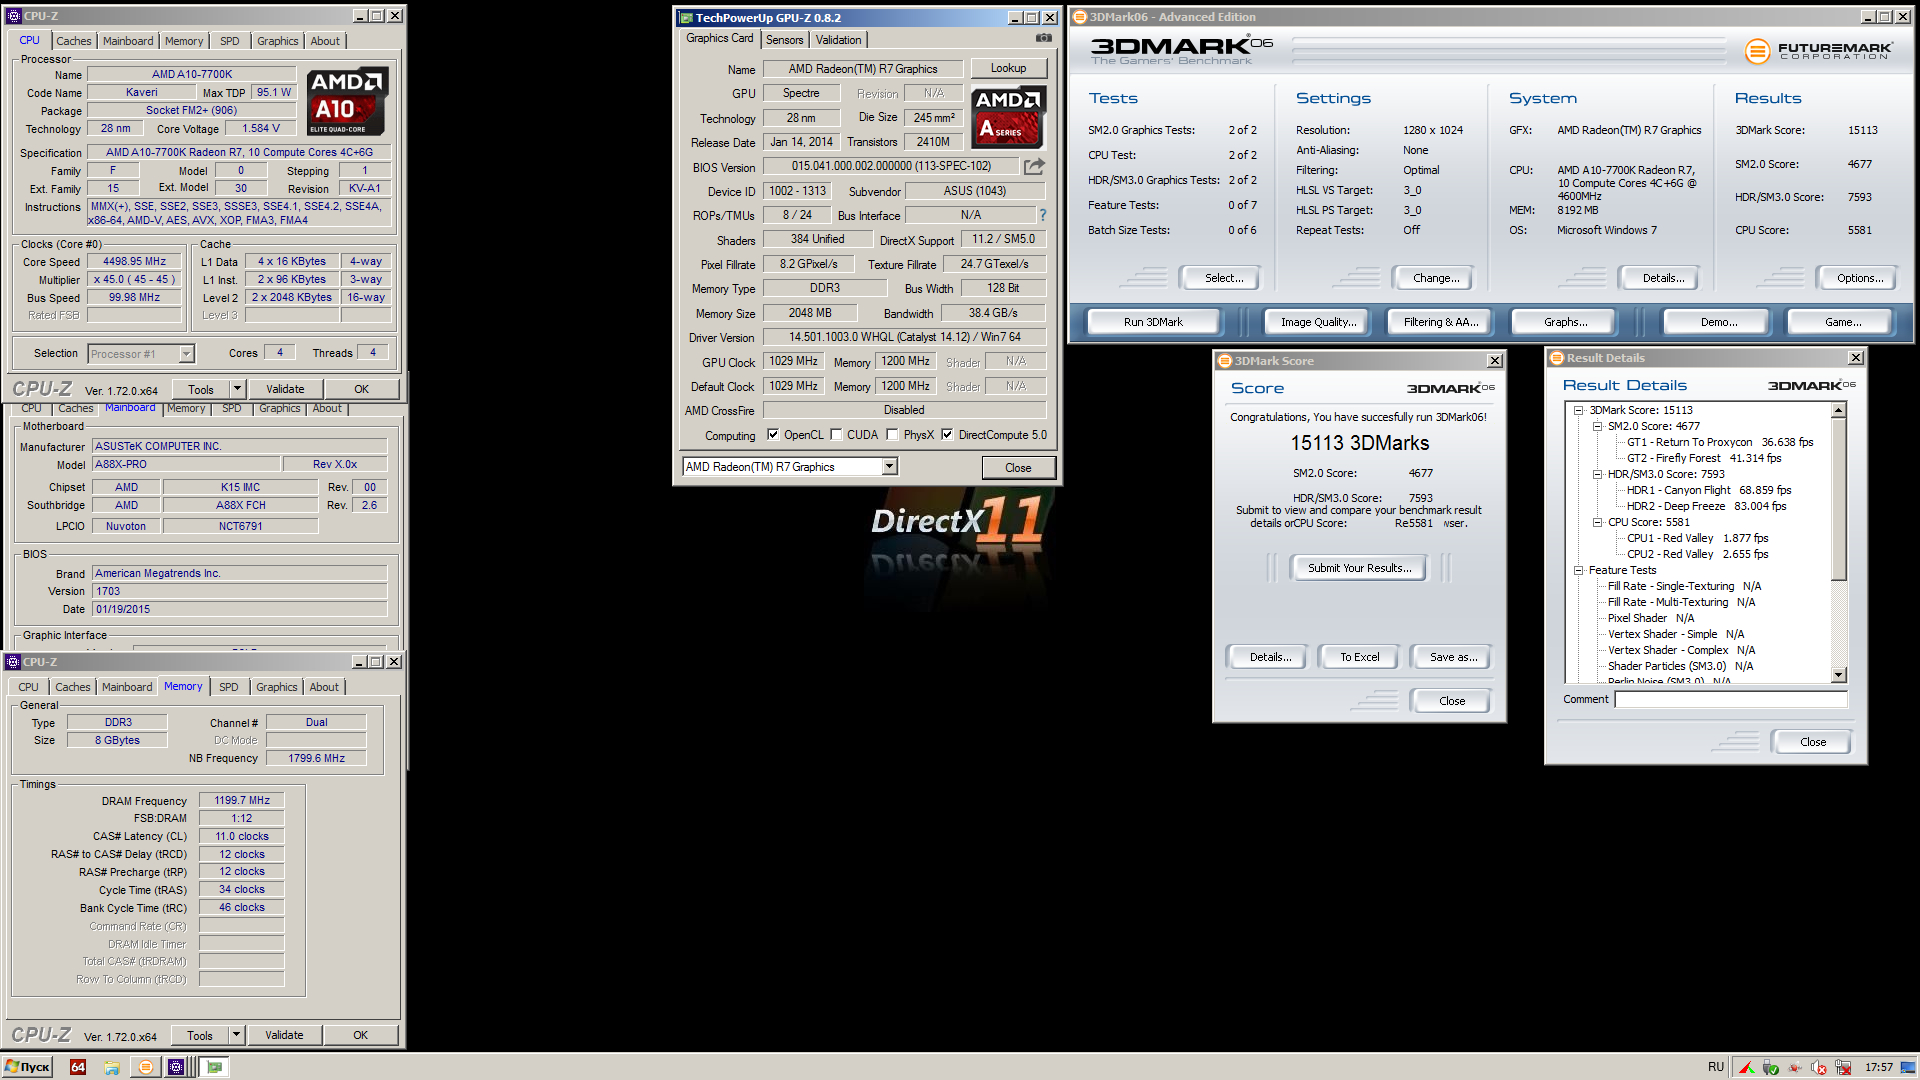Collapse the 3DMark Score: 15113 tree node

tap(1578, 410)
